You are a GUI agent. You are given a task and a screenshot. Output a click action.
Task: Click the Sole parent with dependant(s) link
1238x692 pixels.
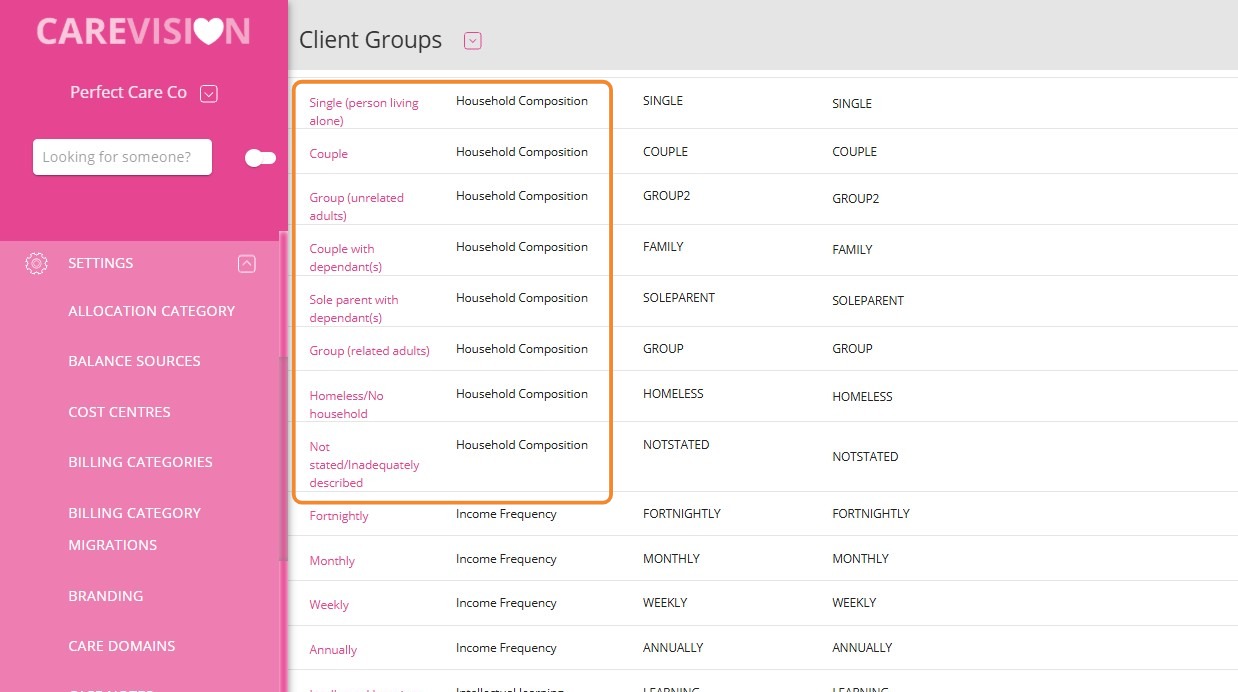tap(354, 309)
